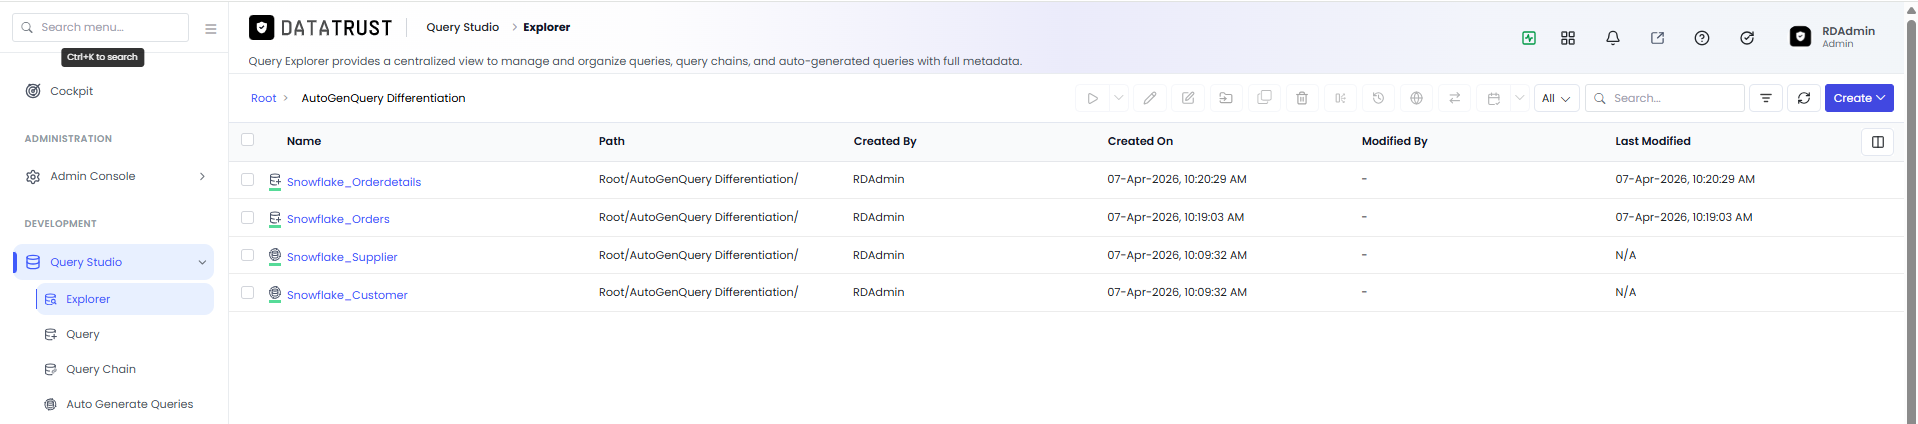This screenshot has width=1918, height=424.
Task: Click the filter lines icon
Action: [1766, 98]
